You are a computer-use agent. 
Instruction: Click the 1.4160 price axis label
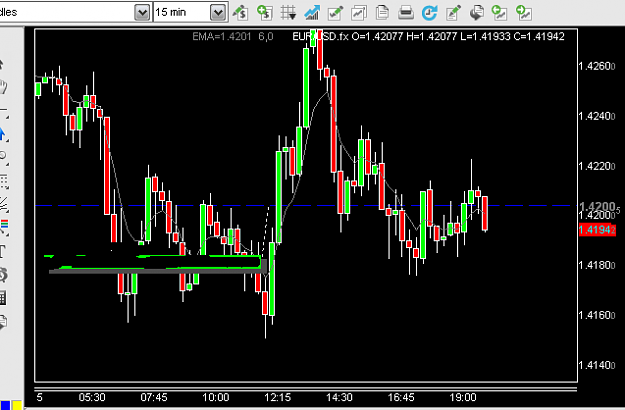tap(597, 315)
